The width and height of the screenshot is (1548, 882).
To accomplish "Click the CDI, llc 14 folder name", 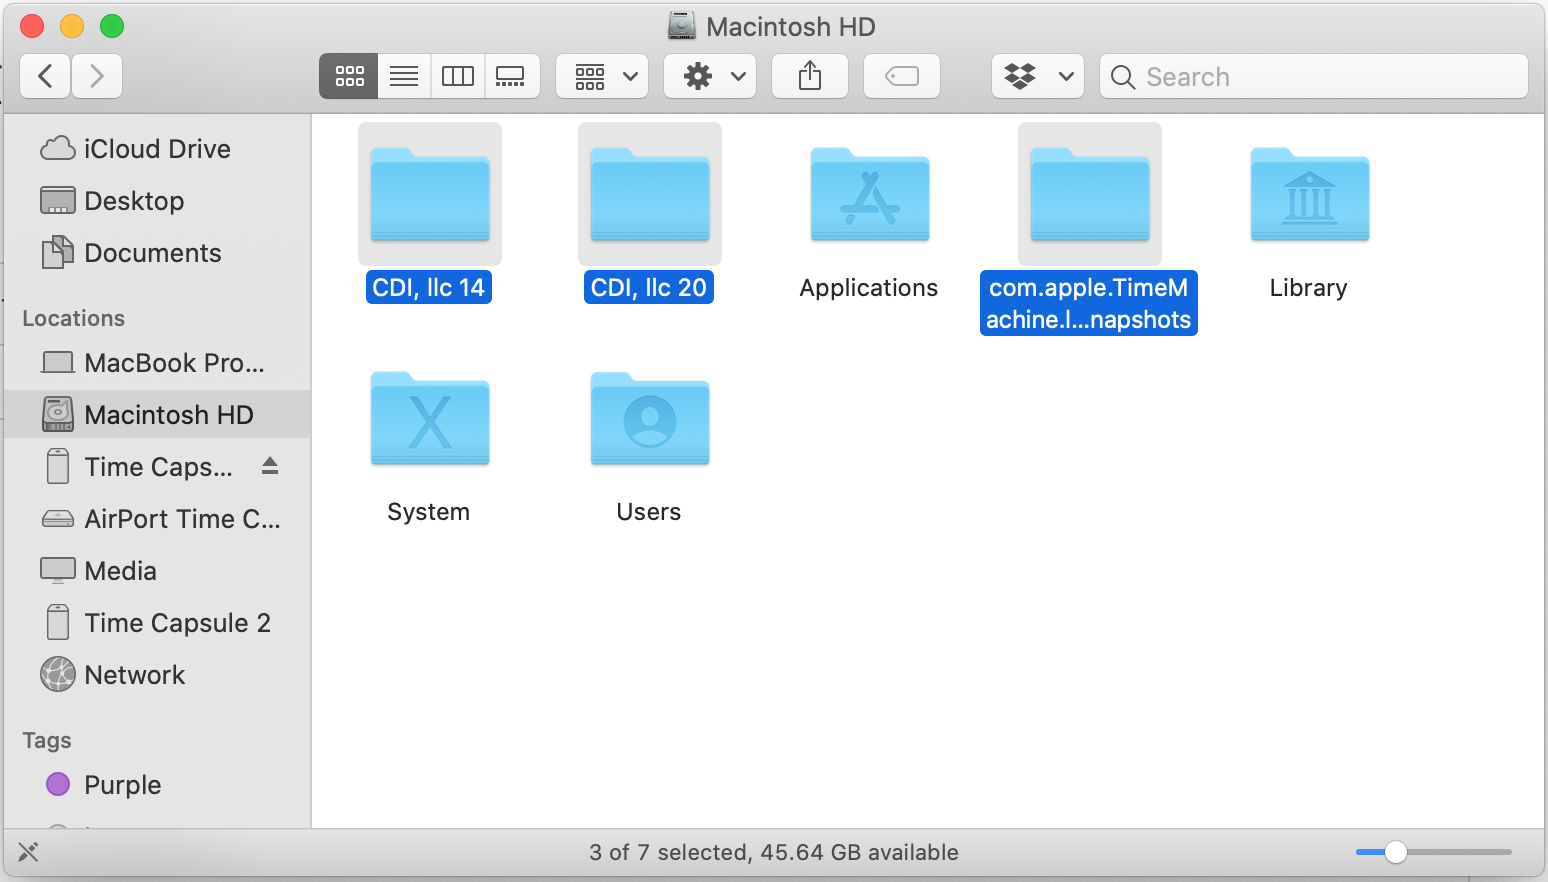I will pyautogui.click(x=429, y=288).
